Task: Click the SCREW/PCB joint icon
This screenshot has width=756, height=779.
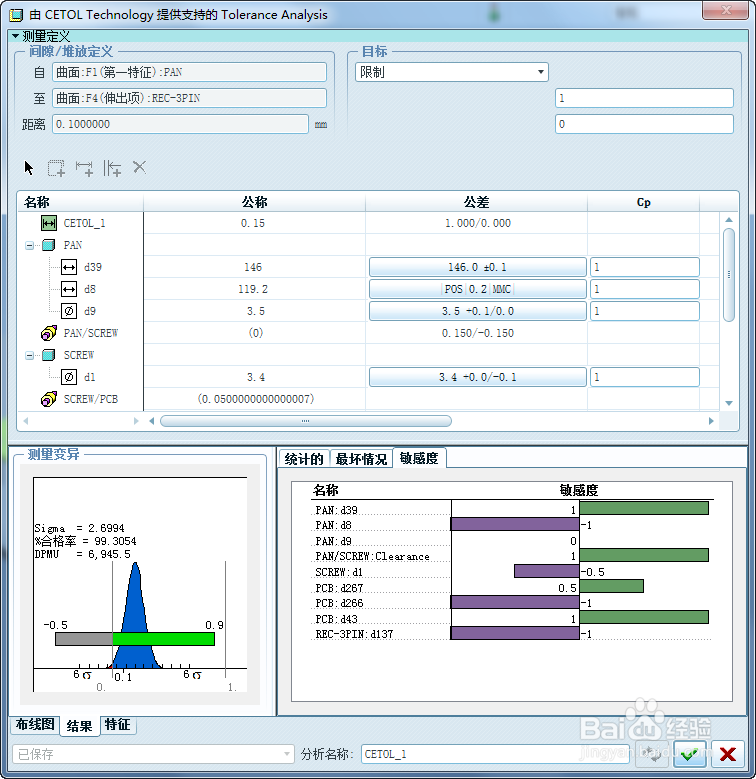Action: point(49,399)
